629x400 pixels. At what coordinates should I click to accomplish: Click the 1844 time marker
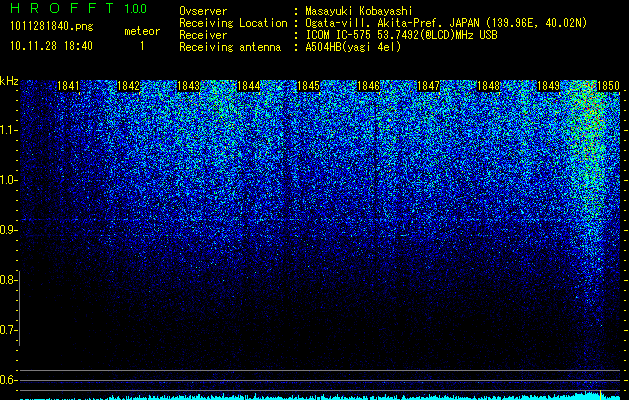coord(248,86)
